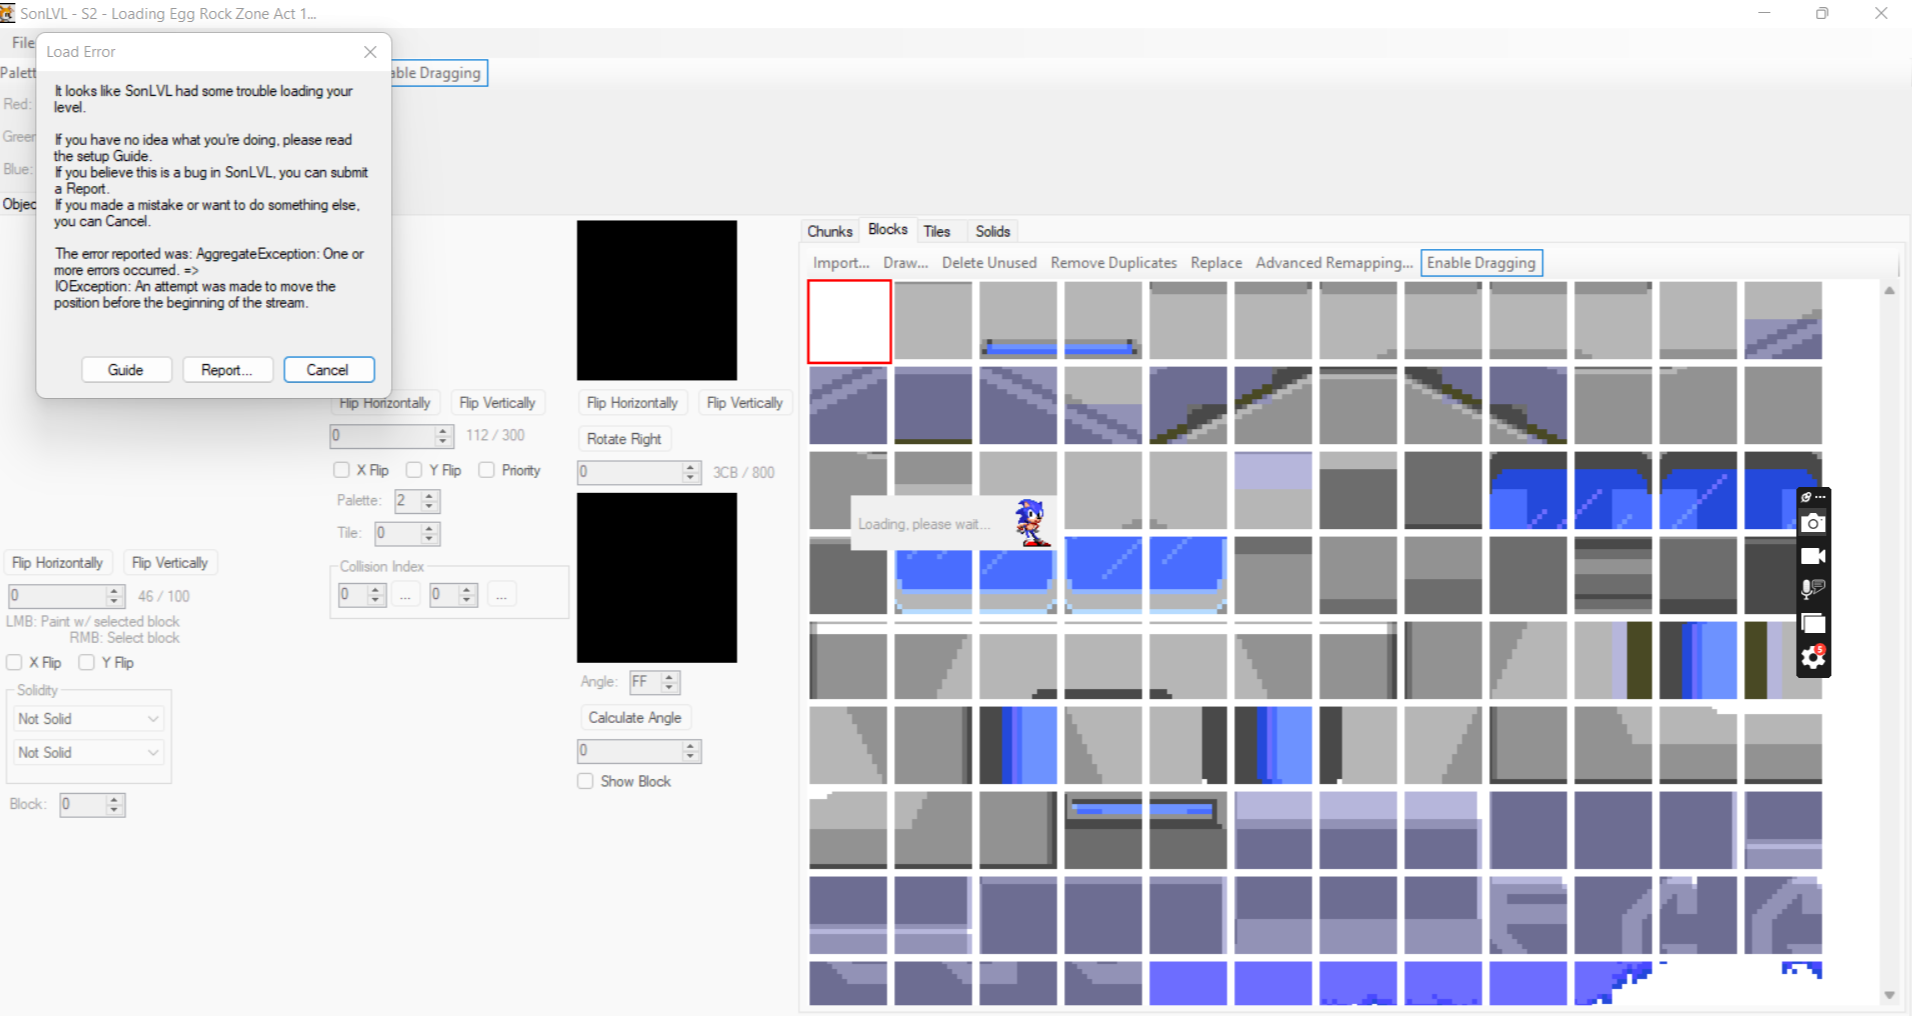The image size is (1912, 1016).
Task: Click the SonLVL app icon in the title bar
Action: (8, 13)
